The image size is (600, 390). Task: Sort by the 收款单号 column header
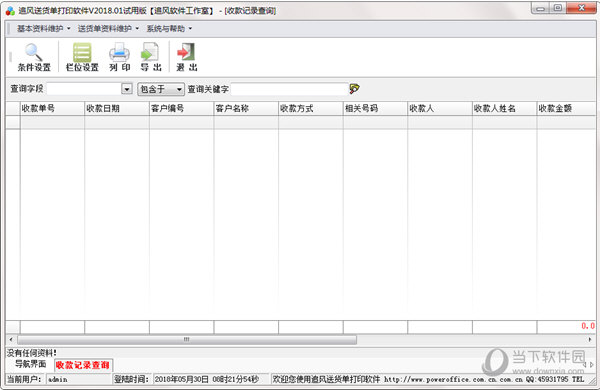click(52, 108)
